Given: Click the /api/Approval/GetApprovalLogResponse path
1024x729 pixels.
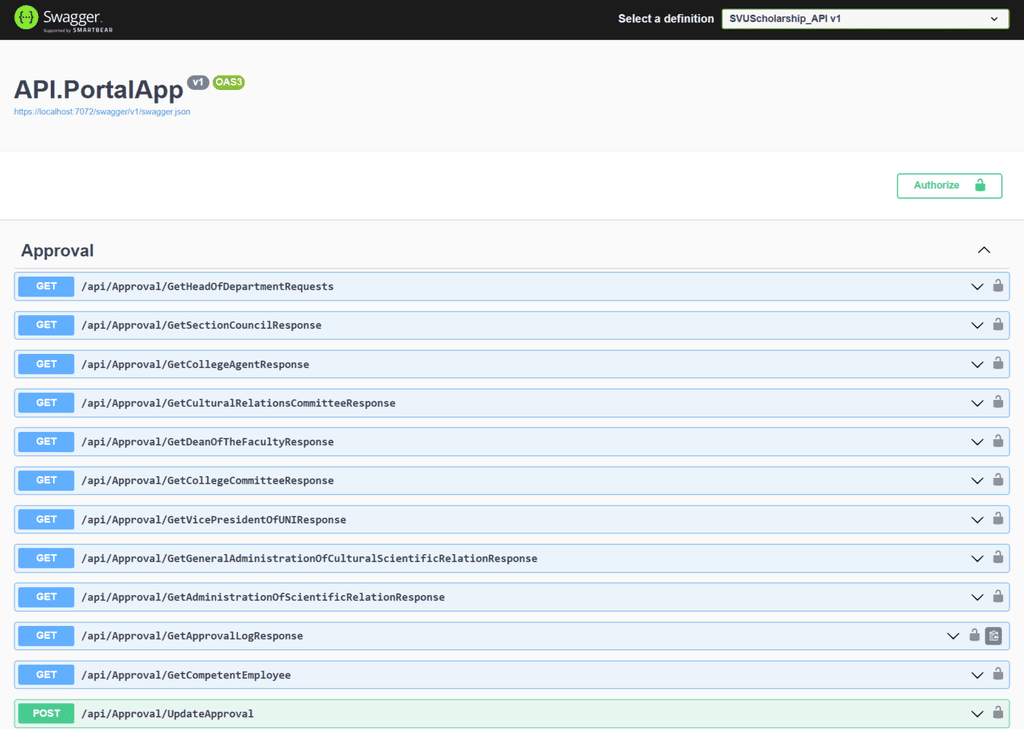Looking at the screenshot, I should (x=192, y=636).
